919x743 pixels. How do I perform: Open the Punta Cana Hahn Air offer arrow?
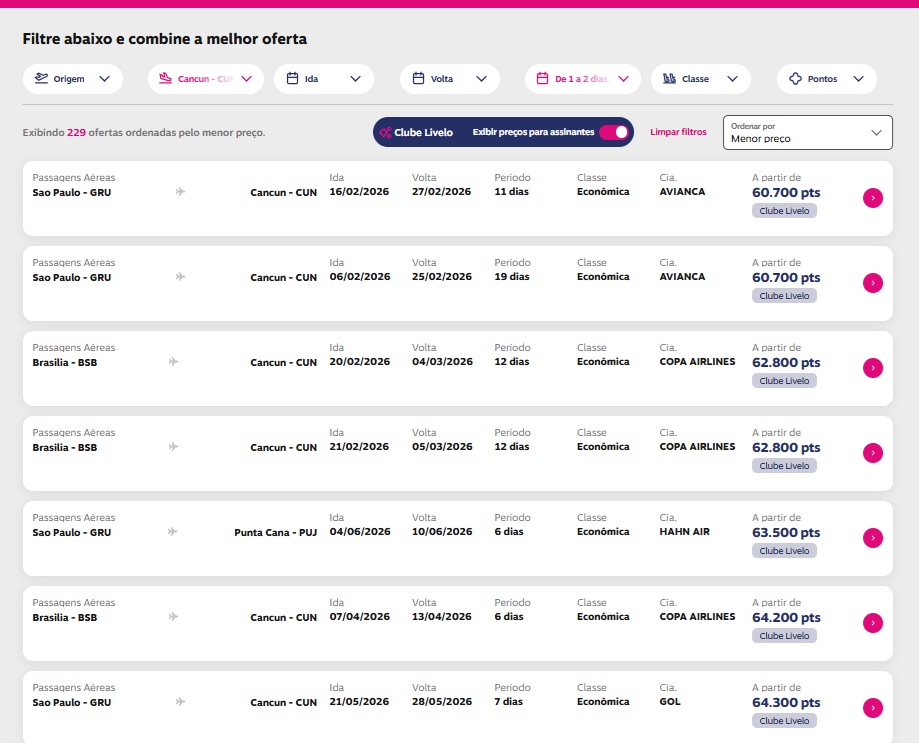(x=872, y=538)
